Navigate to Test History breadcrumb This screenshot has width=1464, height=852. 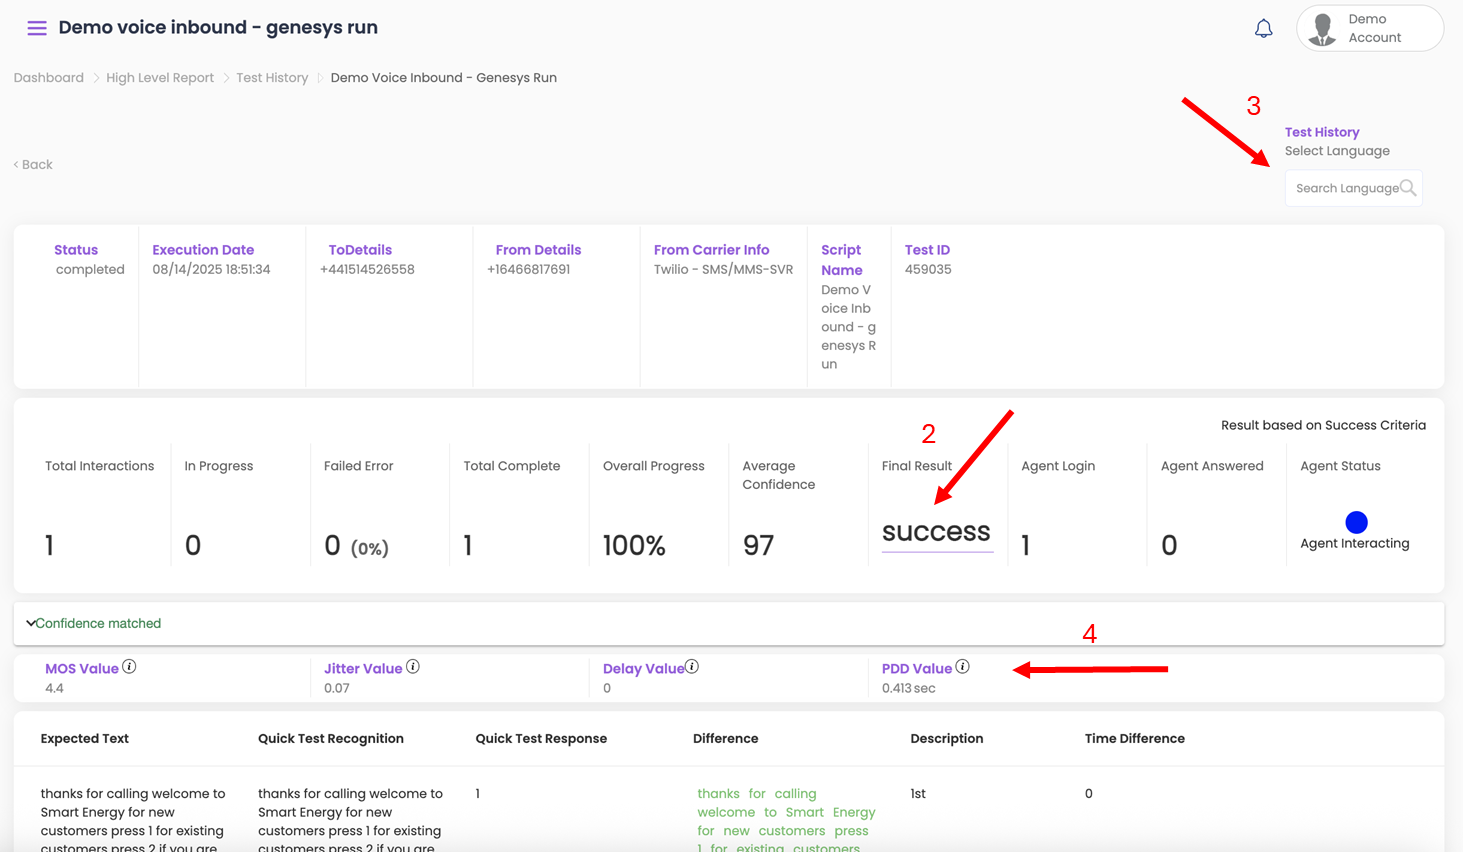point(272,78)
